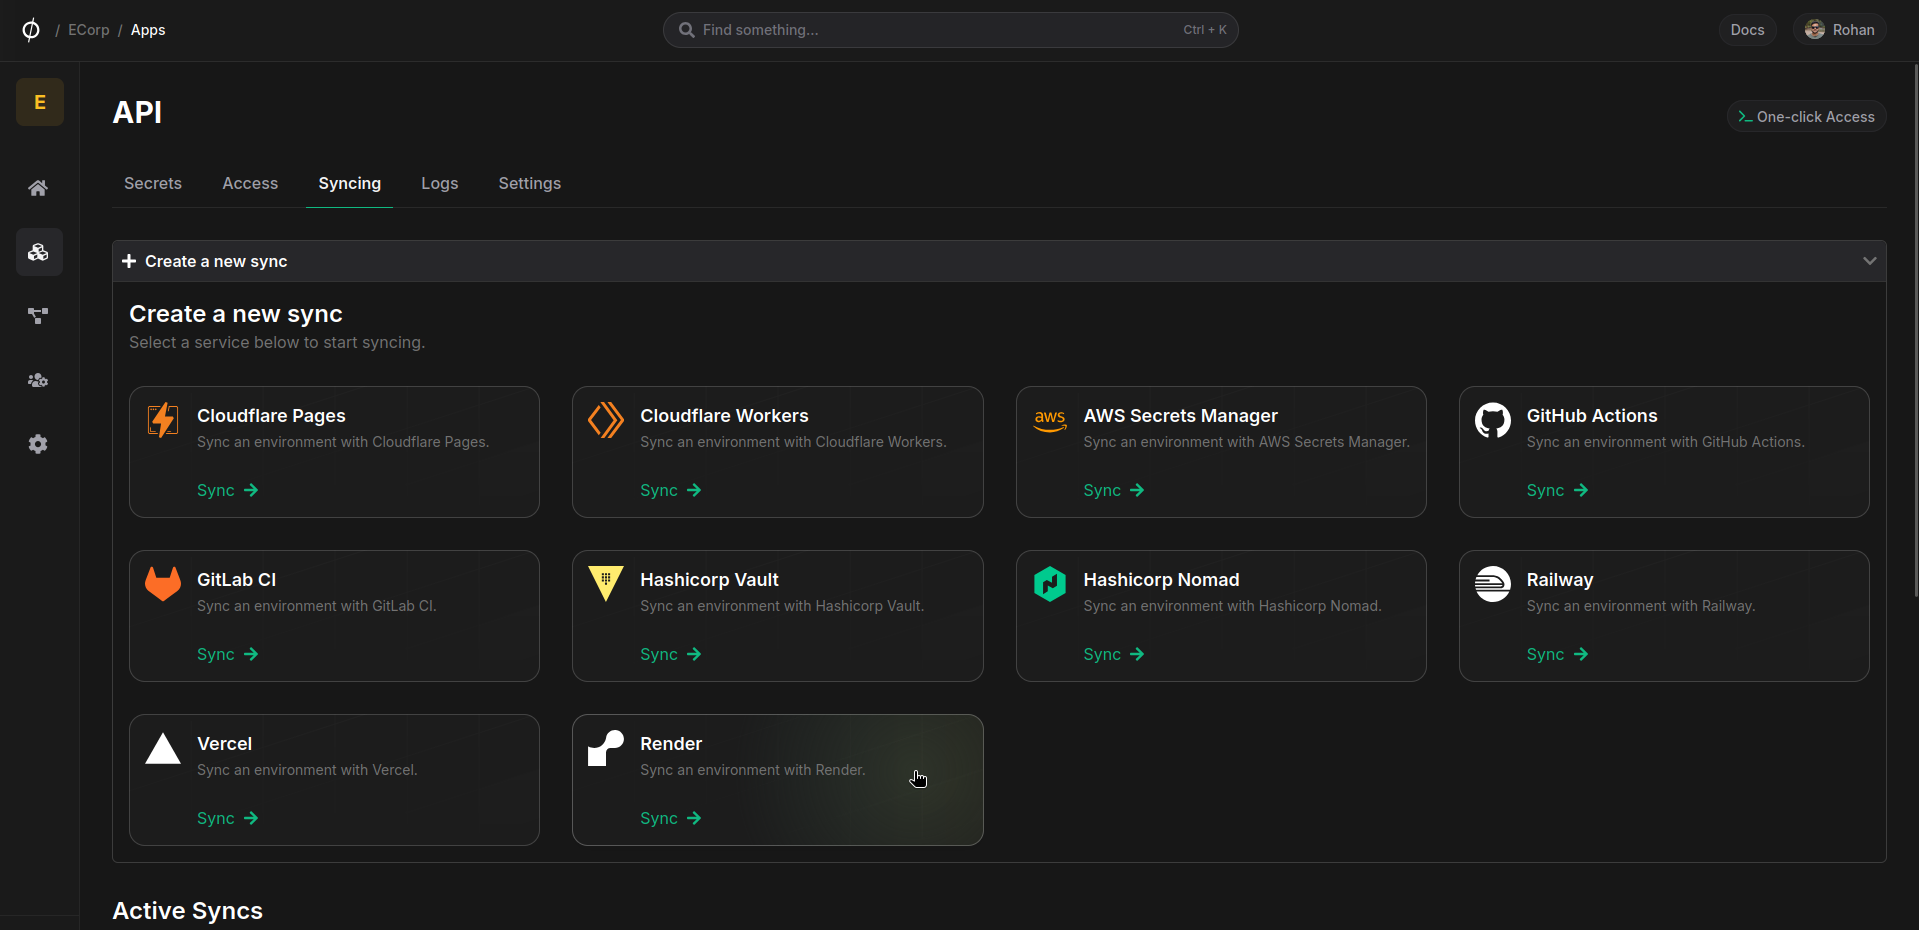Open the members group sidebar icon
The height and width of the screenshot is (930, 1919).
(x=38, y=380)
